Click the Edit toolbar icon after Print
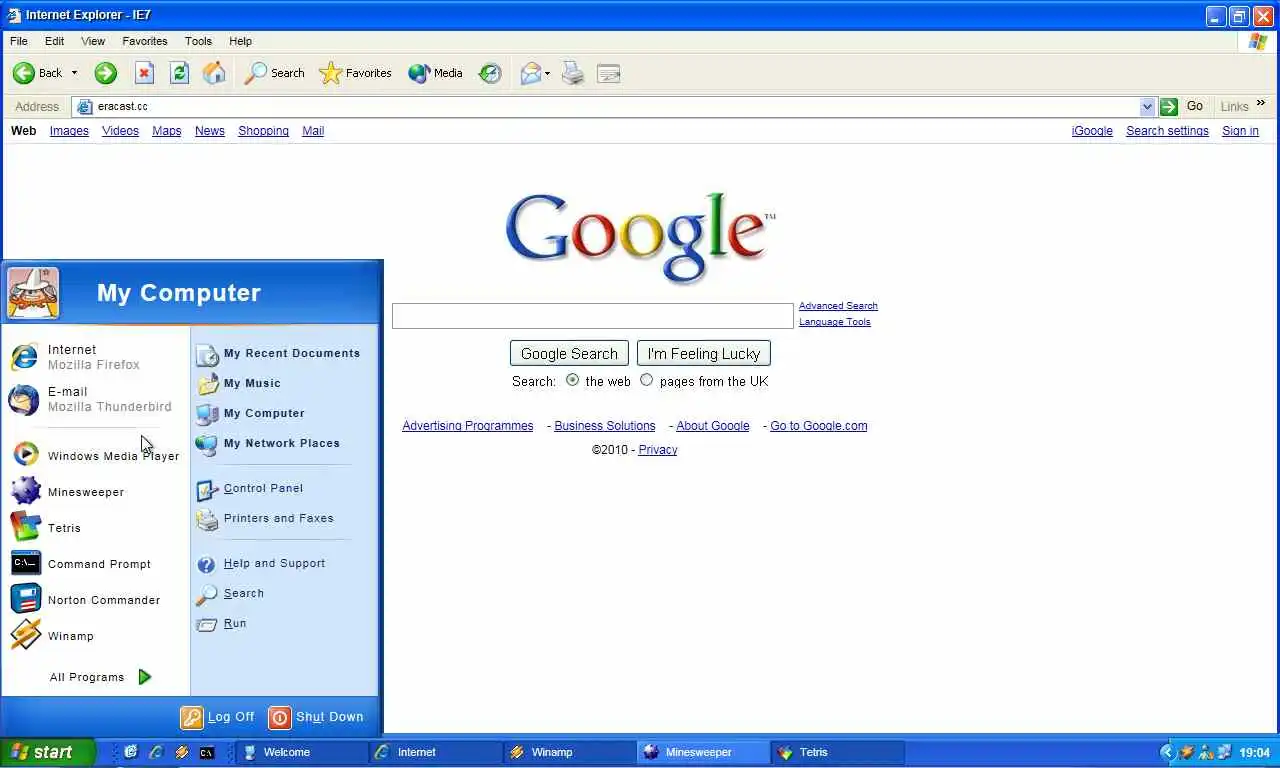 click(608, 73)
